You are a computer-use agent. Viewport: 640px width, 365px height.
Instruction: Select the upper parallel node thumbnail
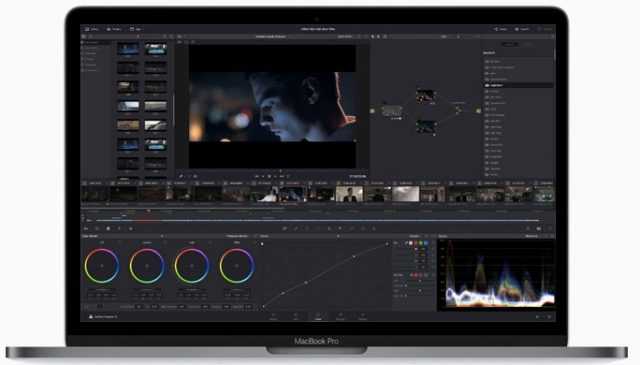point(425,96)
